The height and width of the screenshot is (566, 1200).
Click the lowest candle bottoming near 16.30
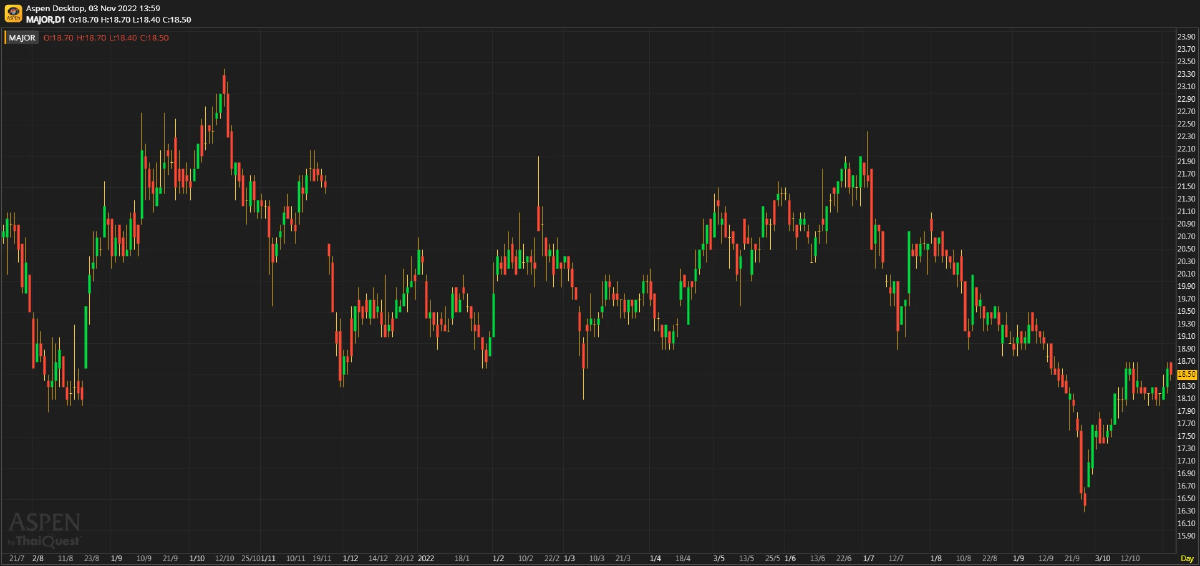[1085, 498]
